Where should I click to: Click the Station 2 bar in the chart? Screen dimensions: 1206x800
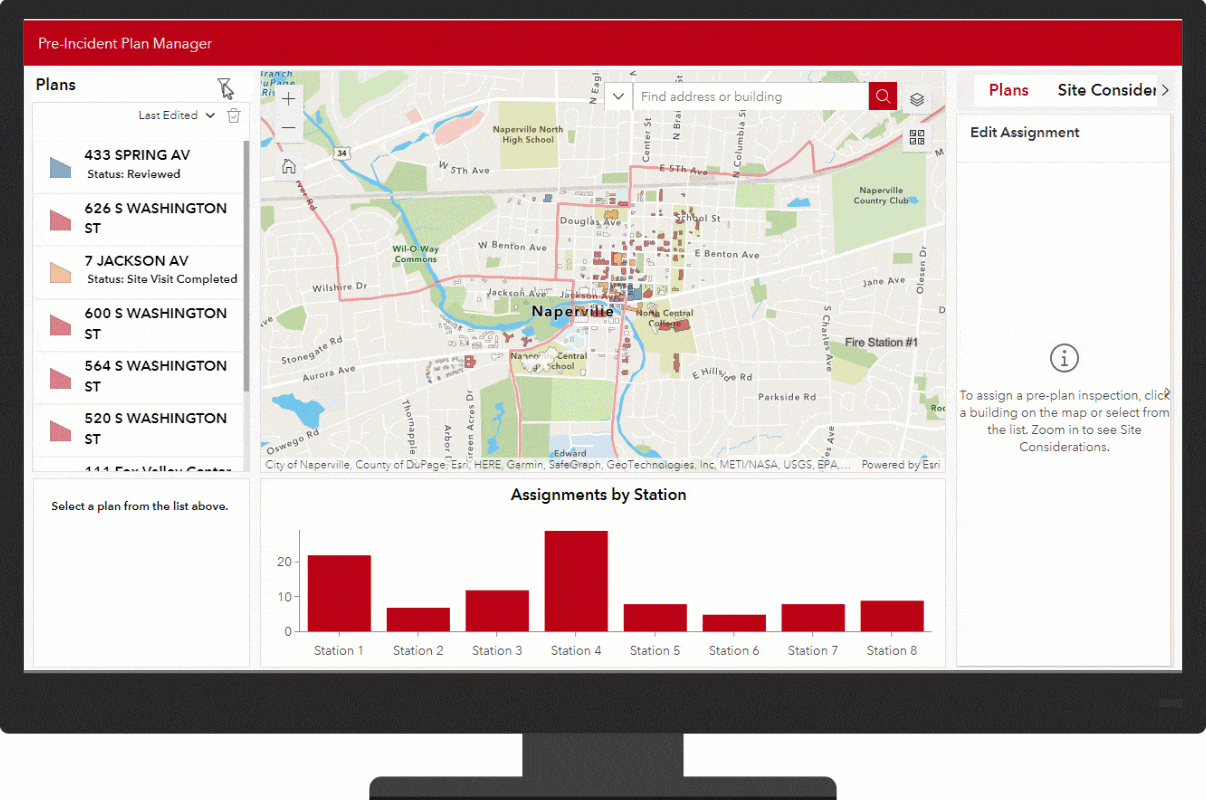[x=418, y=619]
